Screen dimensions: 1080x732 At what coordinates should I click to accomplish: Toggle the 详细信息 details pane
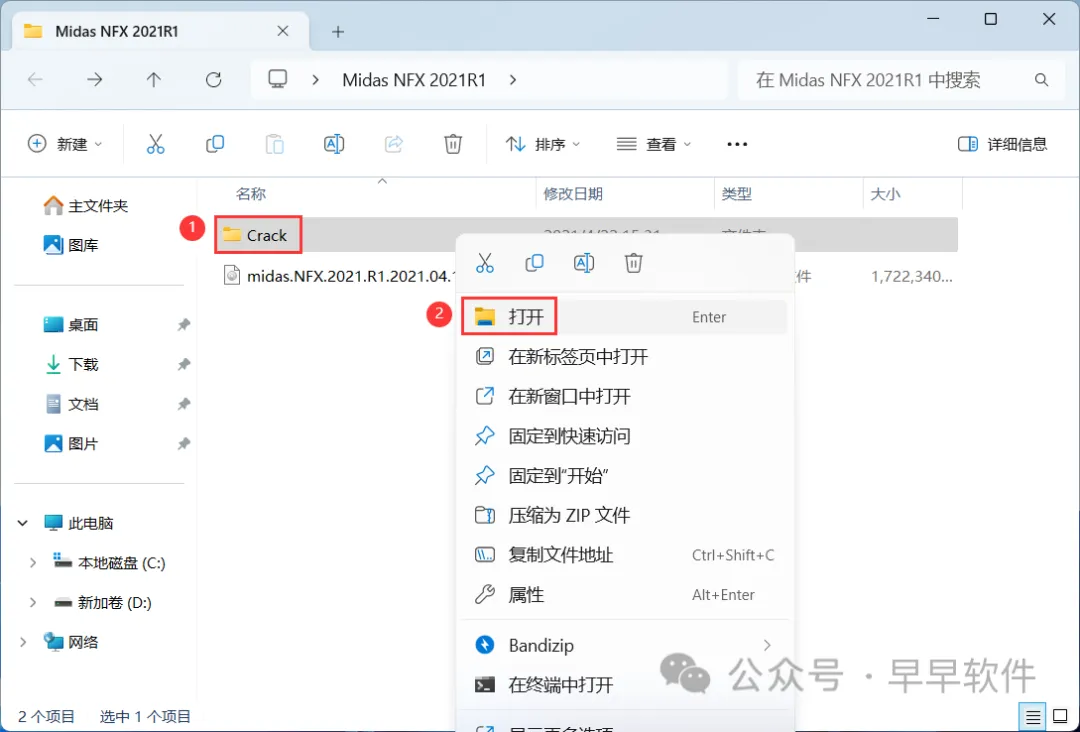pyautogui.click(x=1002, y=144)
